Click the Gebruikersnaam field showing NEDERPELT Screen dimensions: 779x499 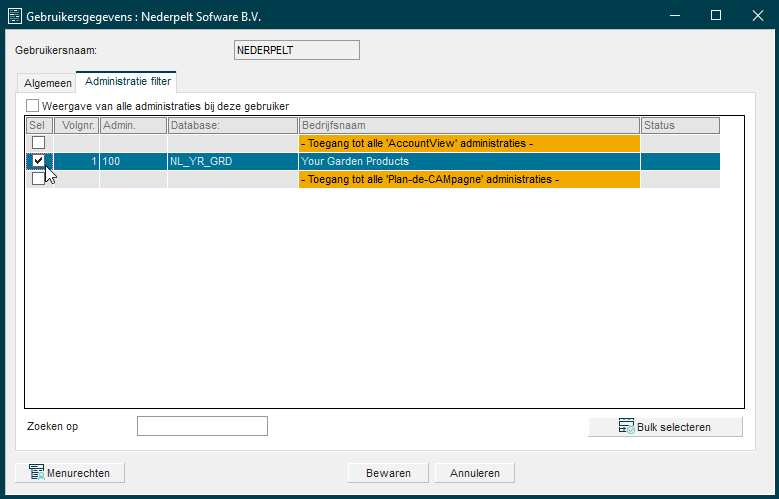(x=295, y=50)
